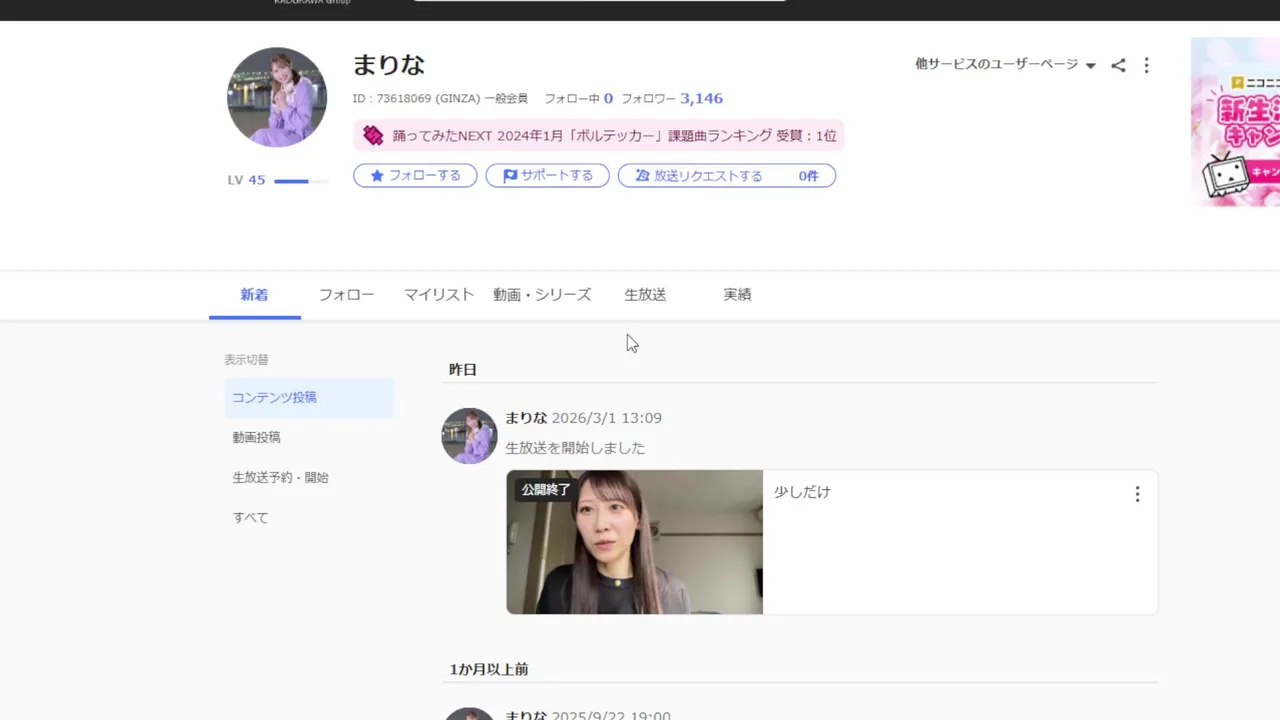Click the フォローする button

(415, 175)
